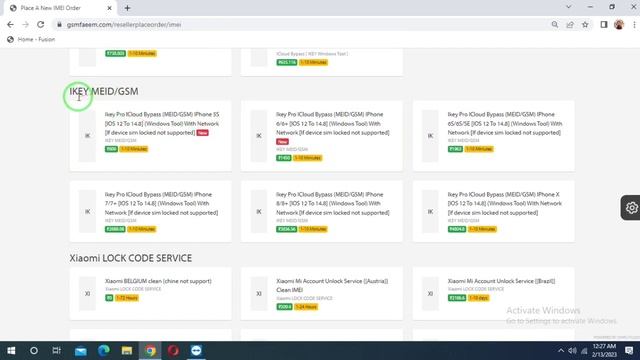Image resolution: width=640 pixels, height=360 pixels.
Task: Select Ikey Pro ICloud Bypass iPhone 8/8+ service
Action: [322, 211]
